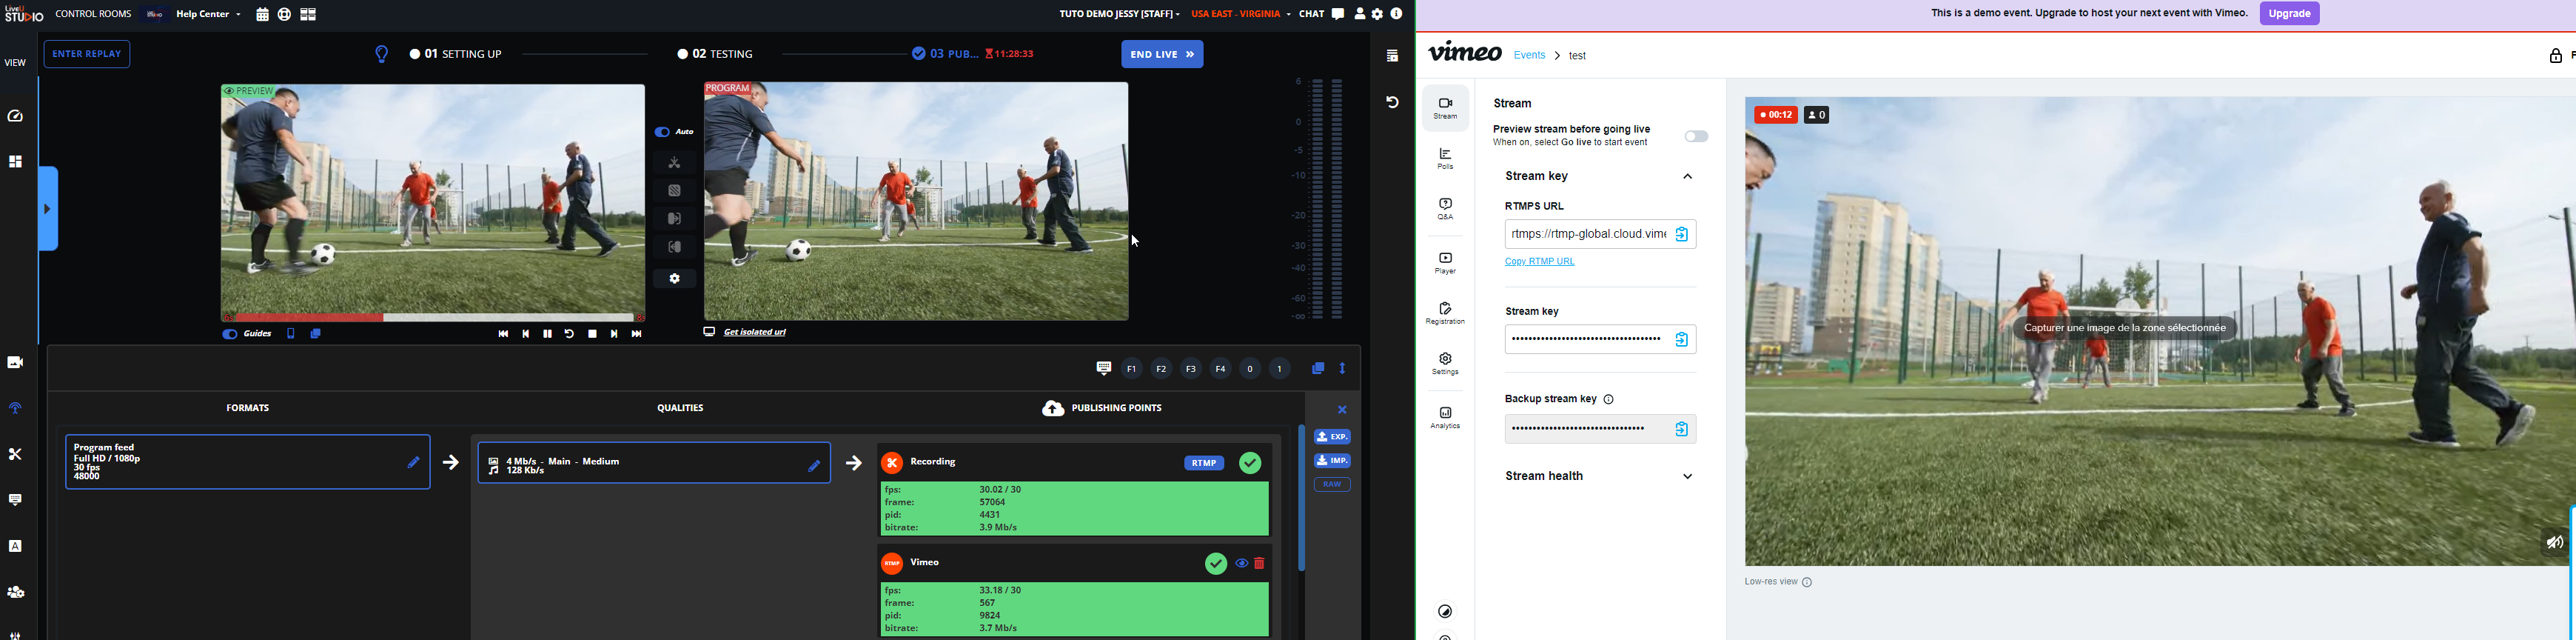This screenshot has width=2576, height=640.
Task: Open the broadcast publishing icon in sidebar
Action: 15,408
